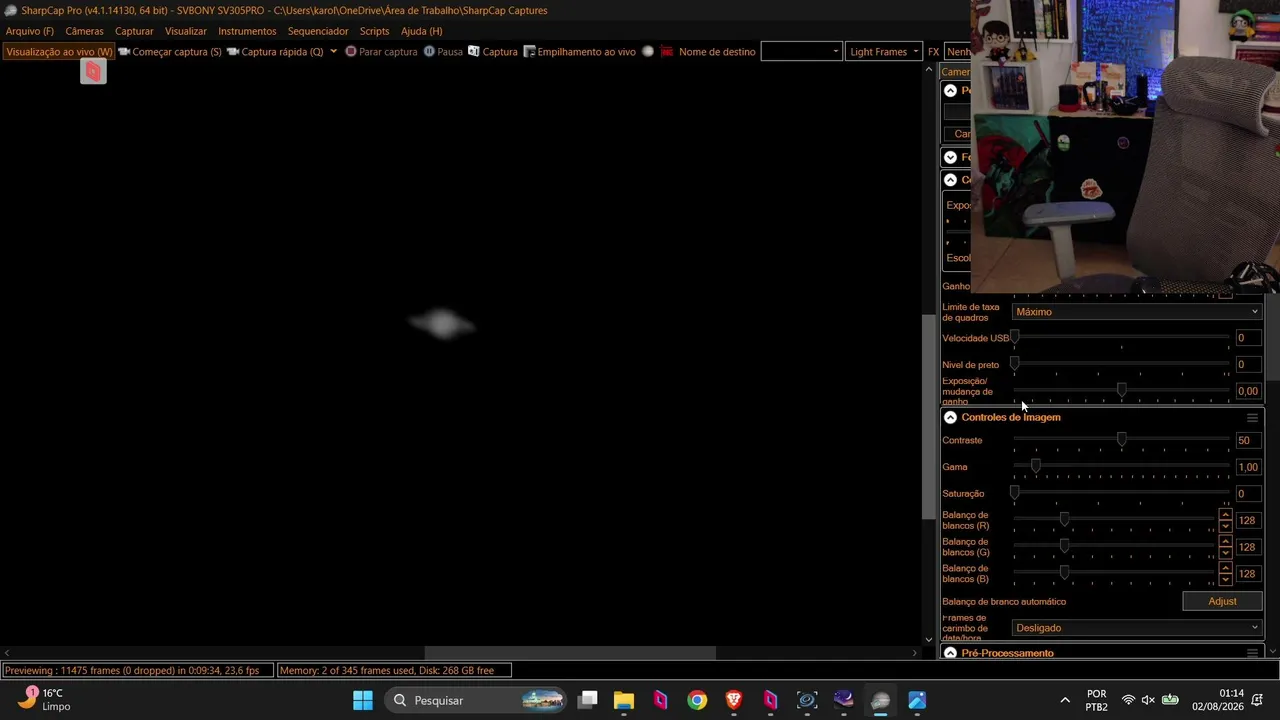Image resolution: width=1280 pixels, height=720 pixels.
Task: Open the Windows Start menu
Action: coord(363,700)
